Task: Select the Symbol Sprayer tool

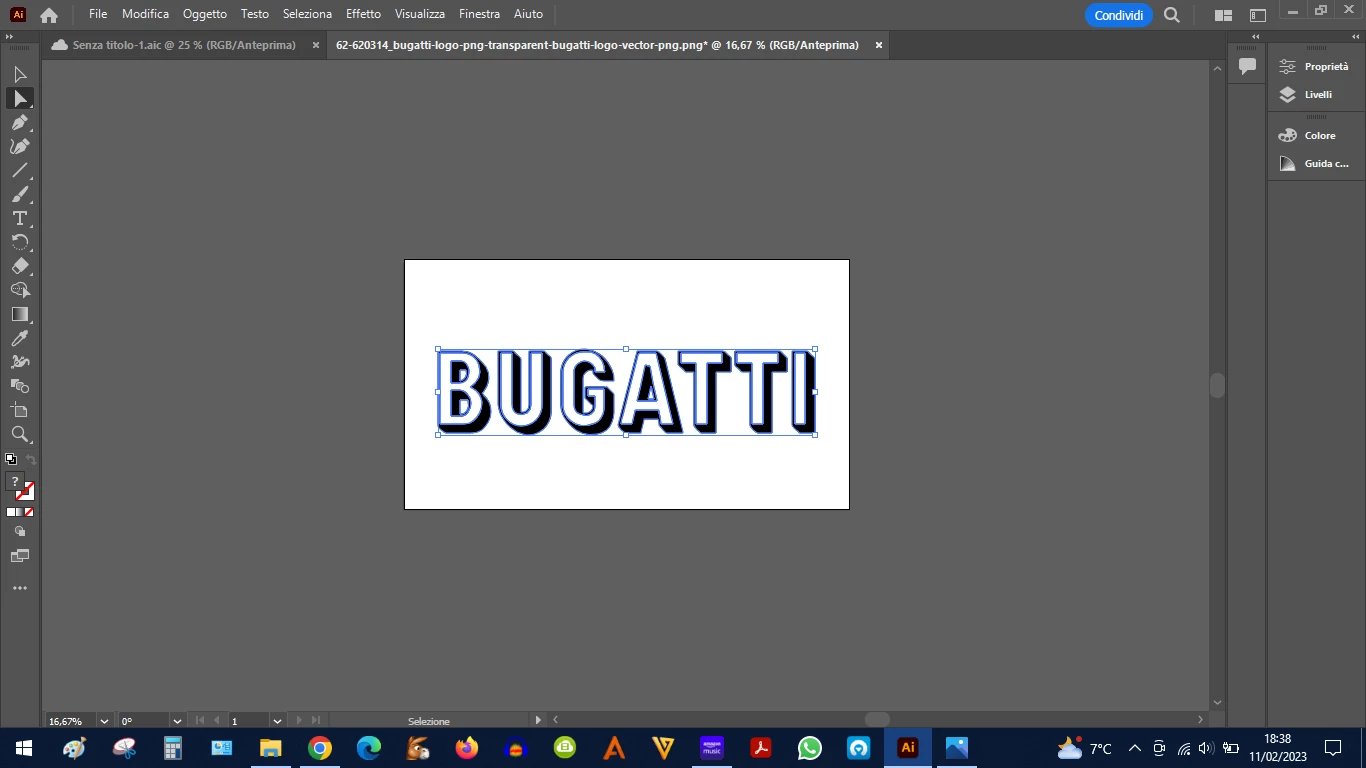Action: pyautogui.click(x=20, y=362)
